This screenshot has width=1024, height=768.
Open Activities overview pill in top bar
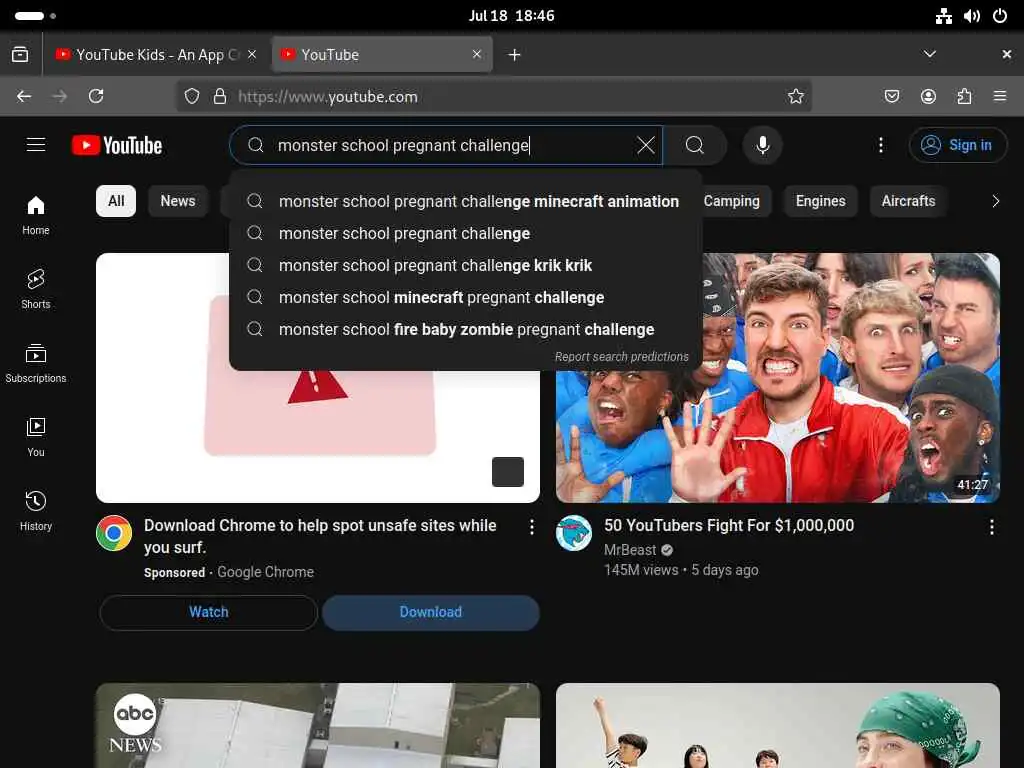pos(35,16)
